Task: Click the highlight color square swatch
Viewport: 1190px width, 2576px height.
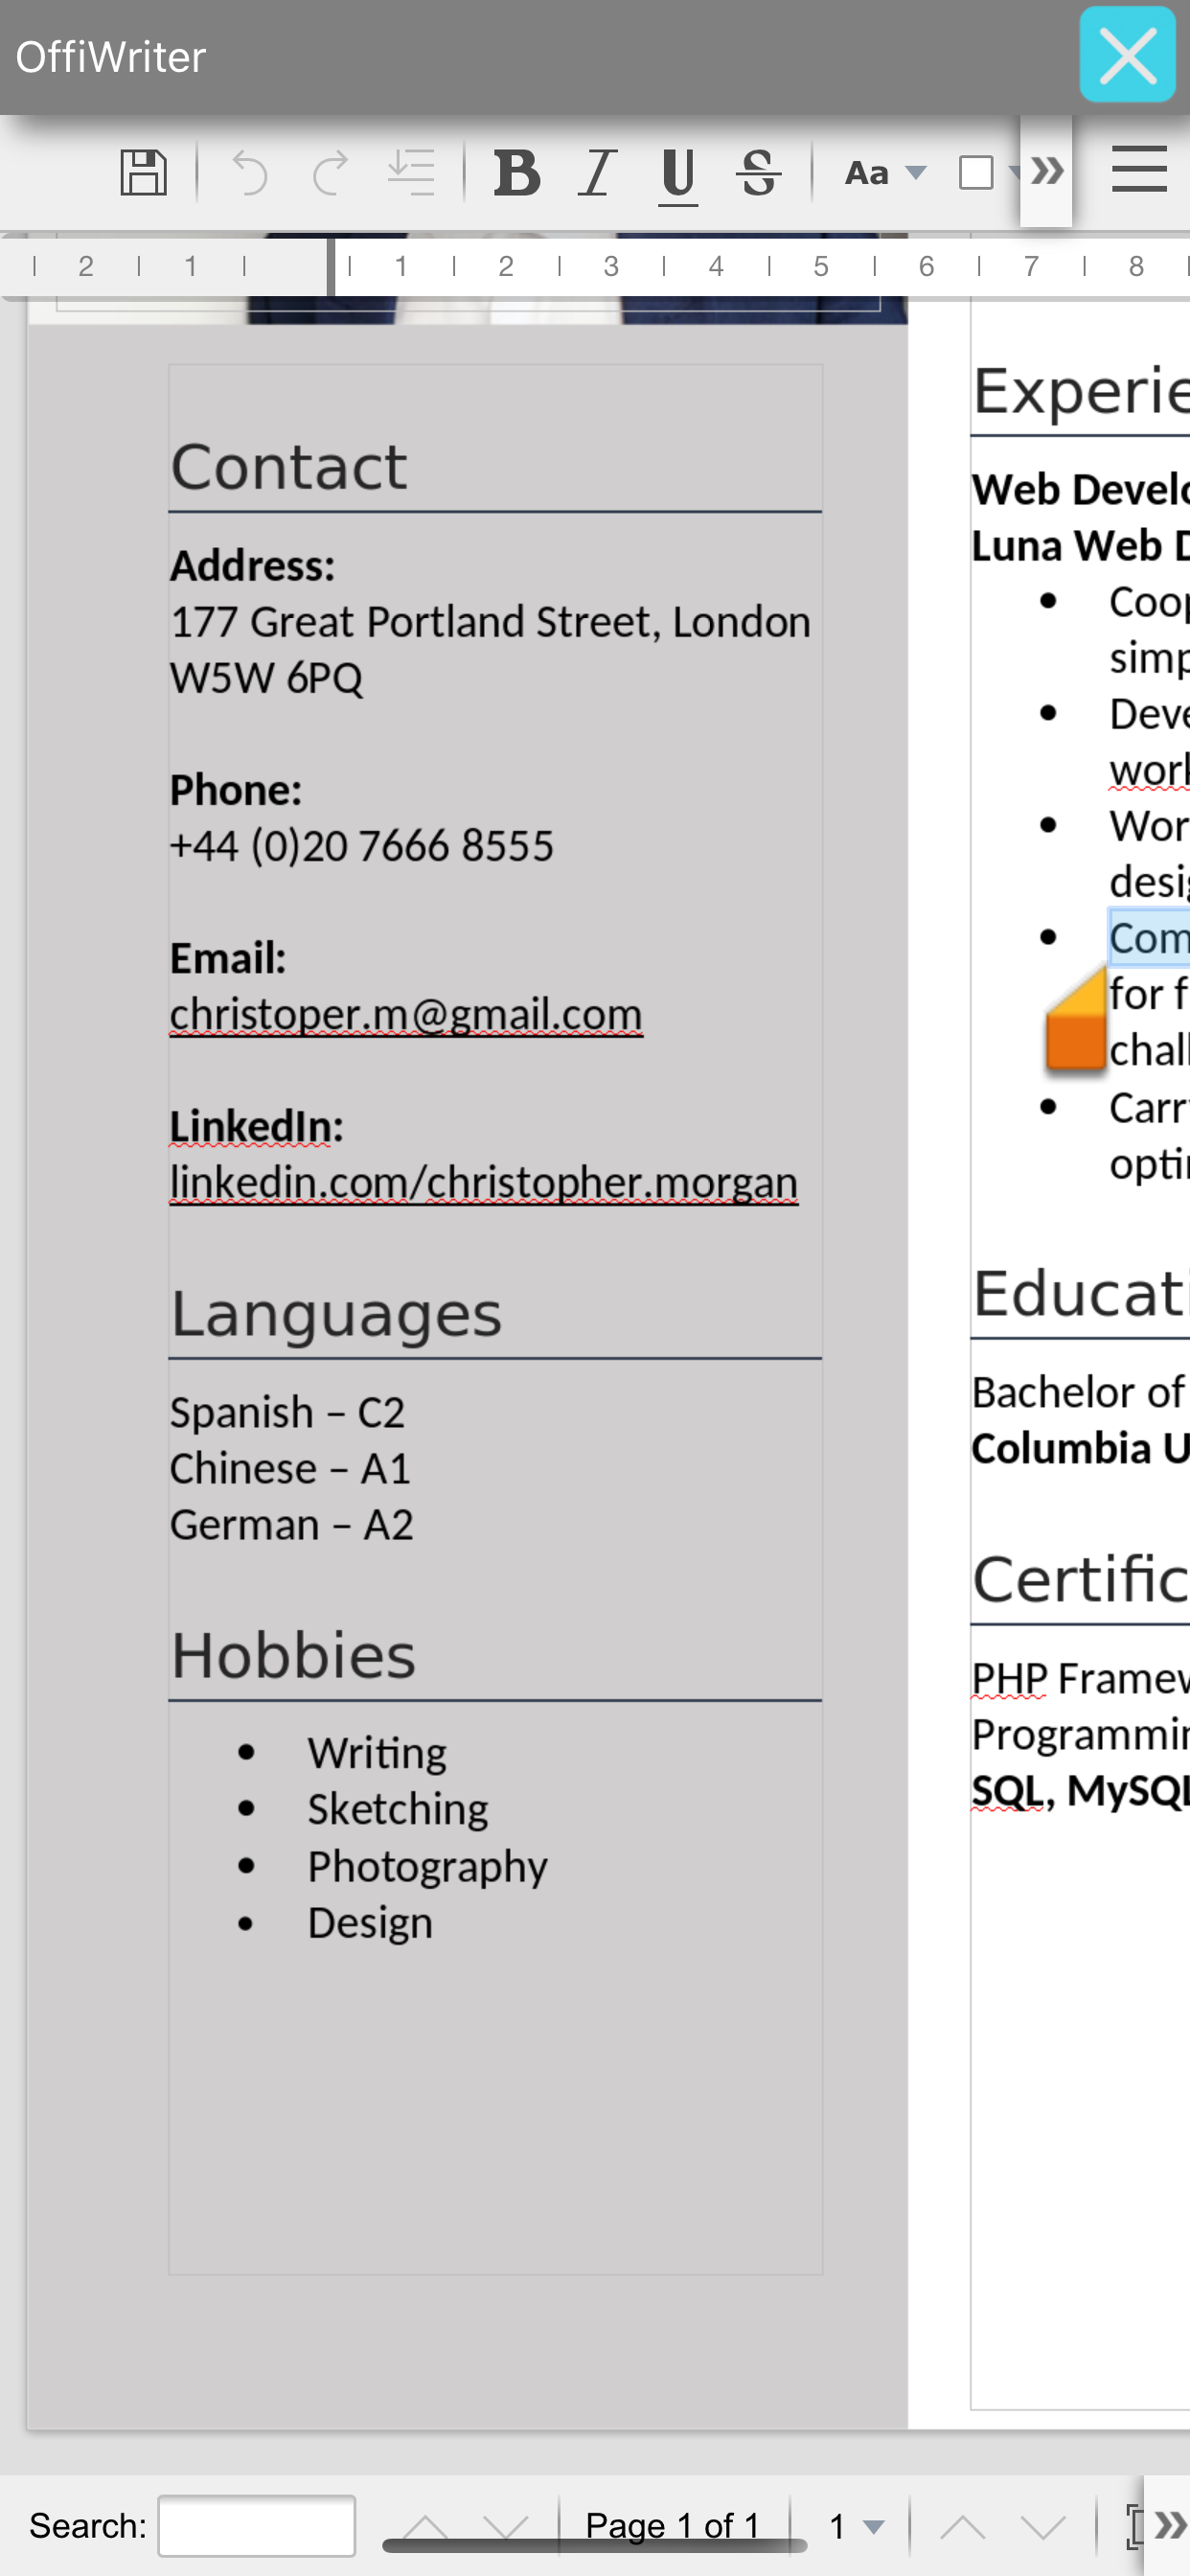Action: (x=976, y=172)
